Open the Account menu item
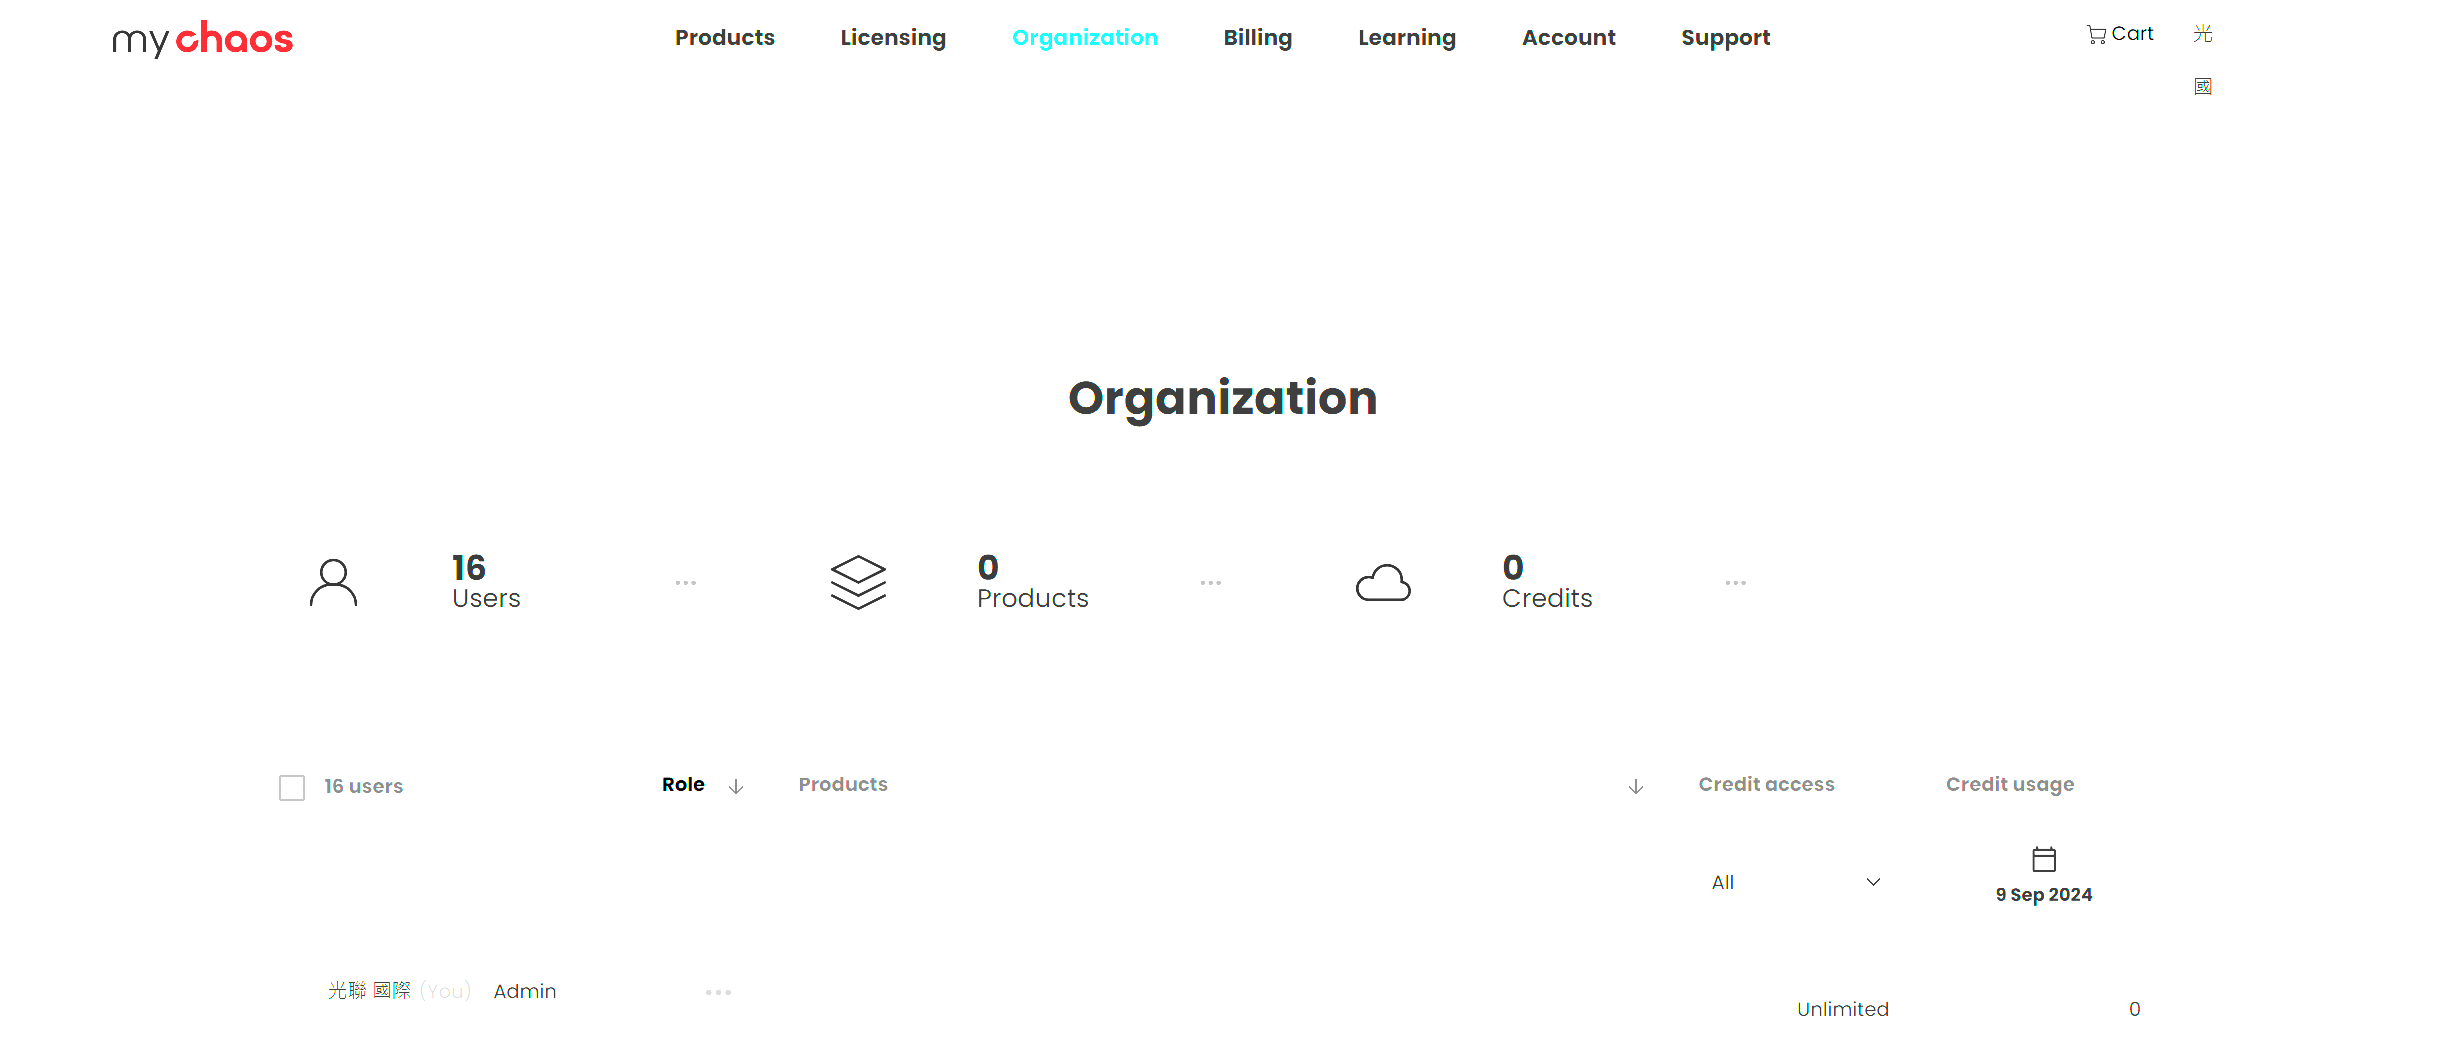 tap(1569, 38)
